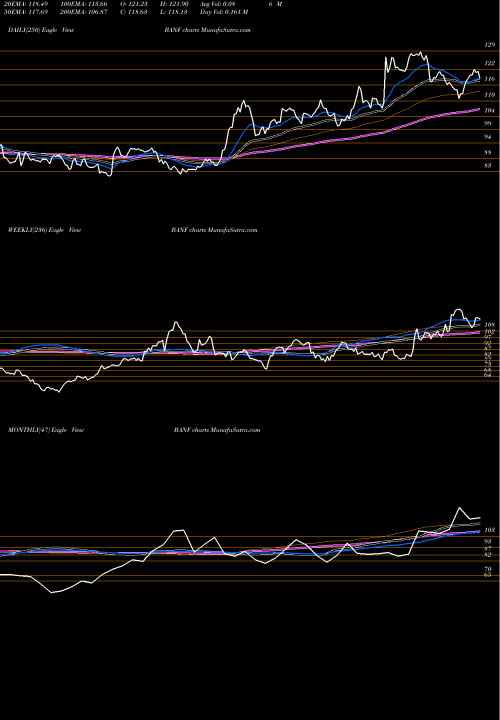Image resolution: width=500 pixels, height=720 pixels.
Task: Click the 20EMA: 118.49 value
Action: click(24, 4)
